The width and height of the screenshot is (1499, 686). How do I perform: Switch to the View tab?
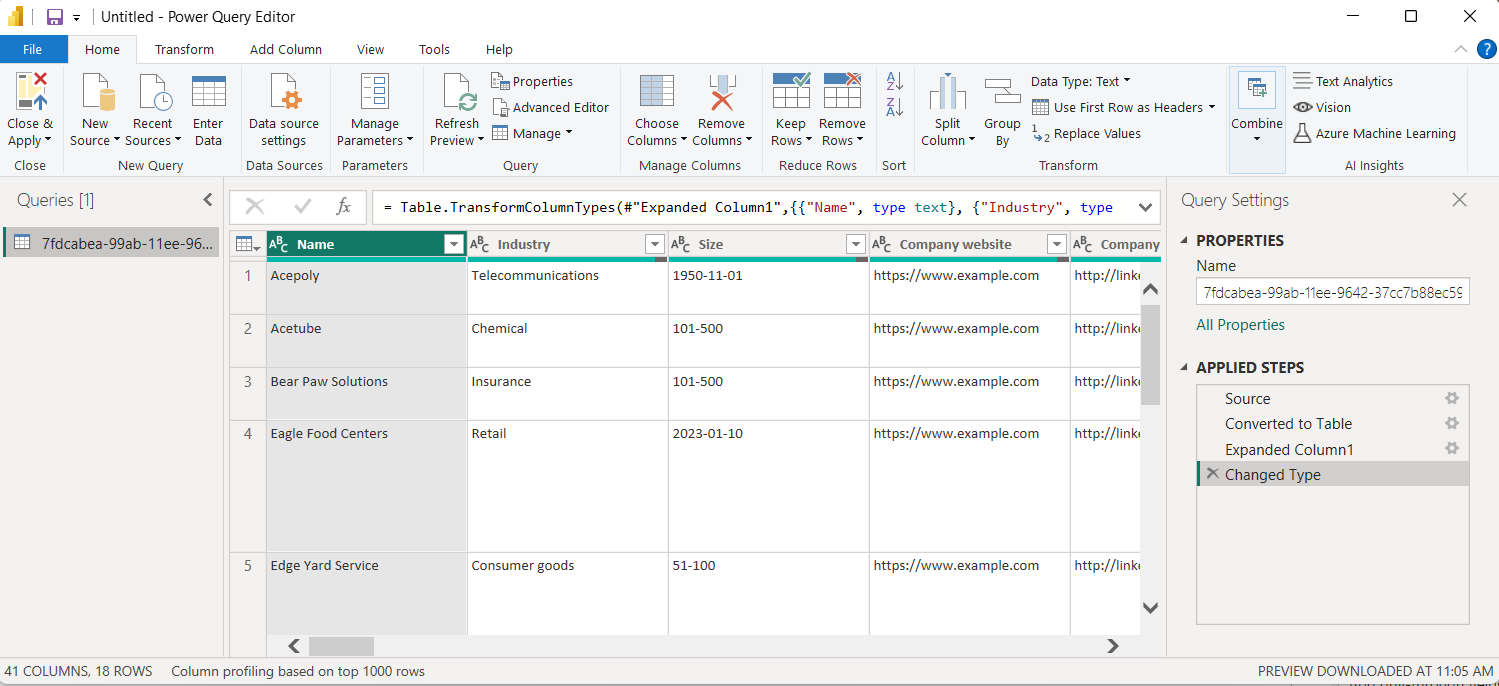tap(370, 49)
